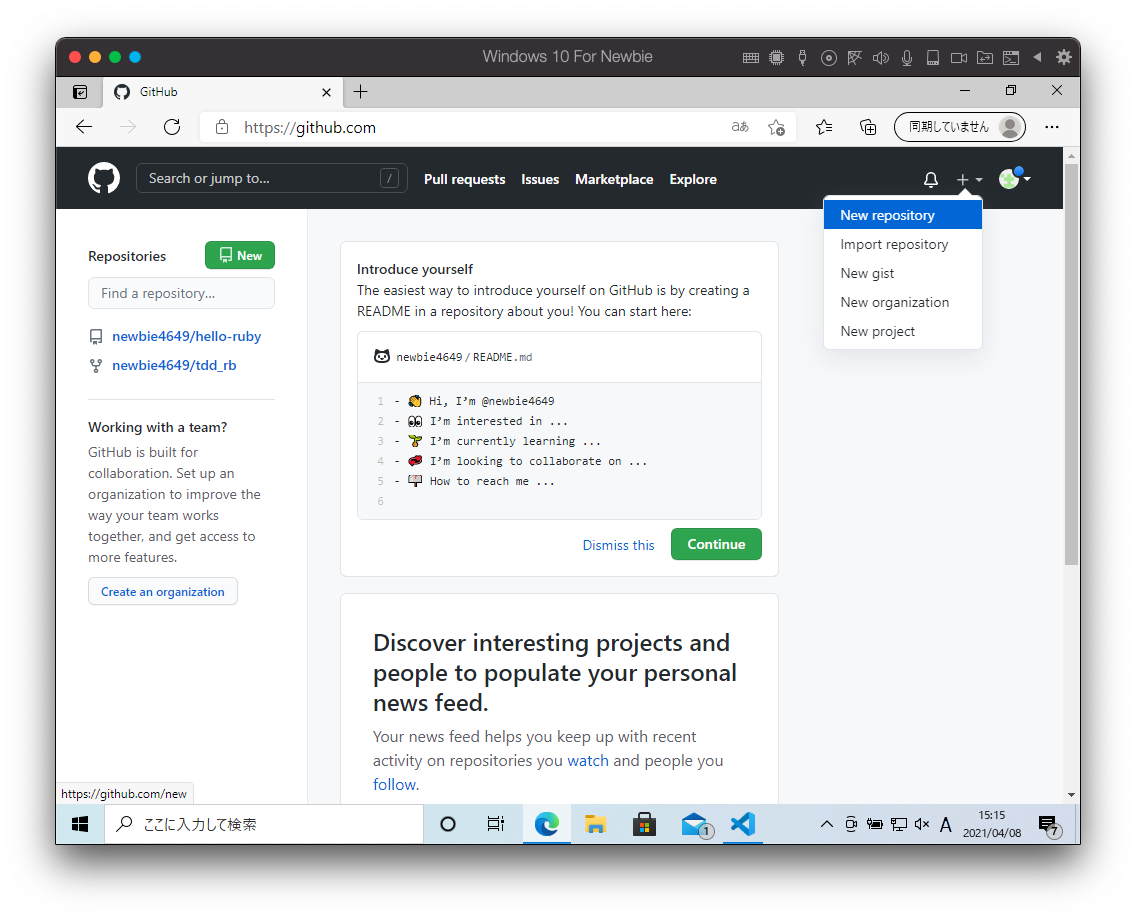Go to Pull requests page

(x=464, y=179)
